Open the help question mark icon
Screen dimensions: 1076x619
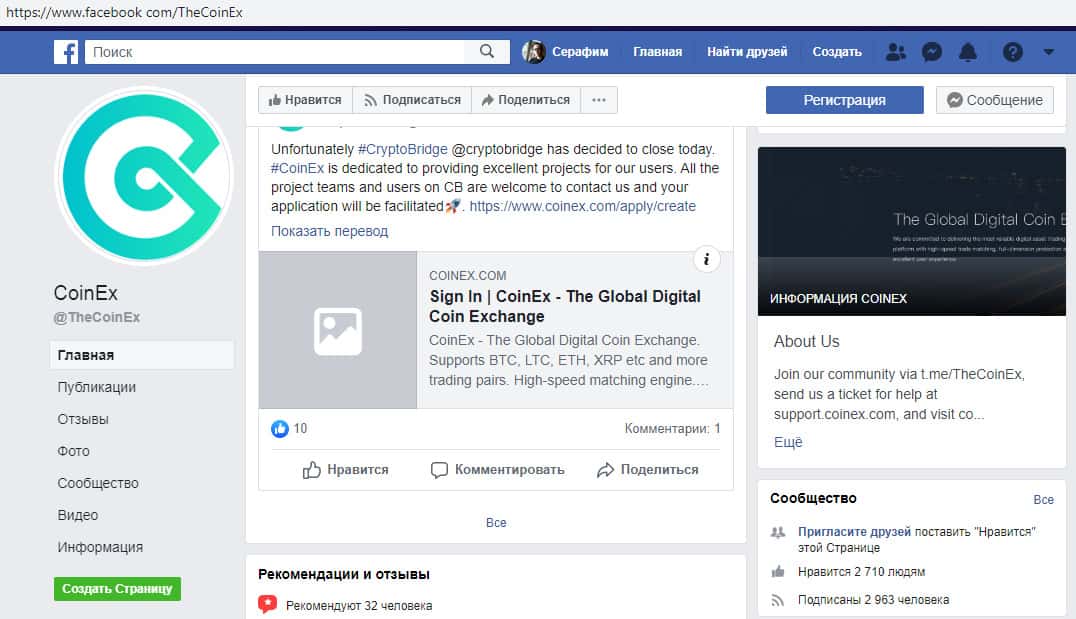pyautogui.click(x=1012, y=51)
